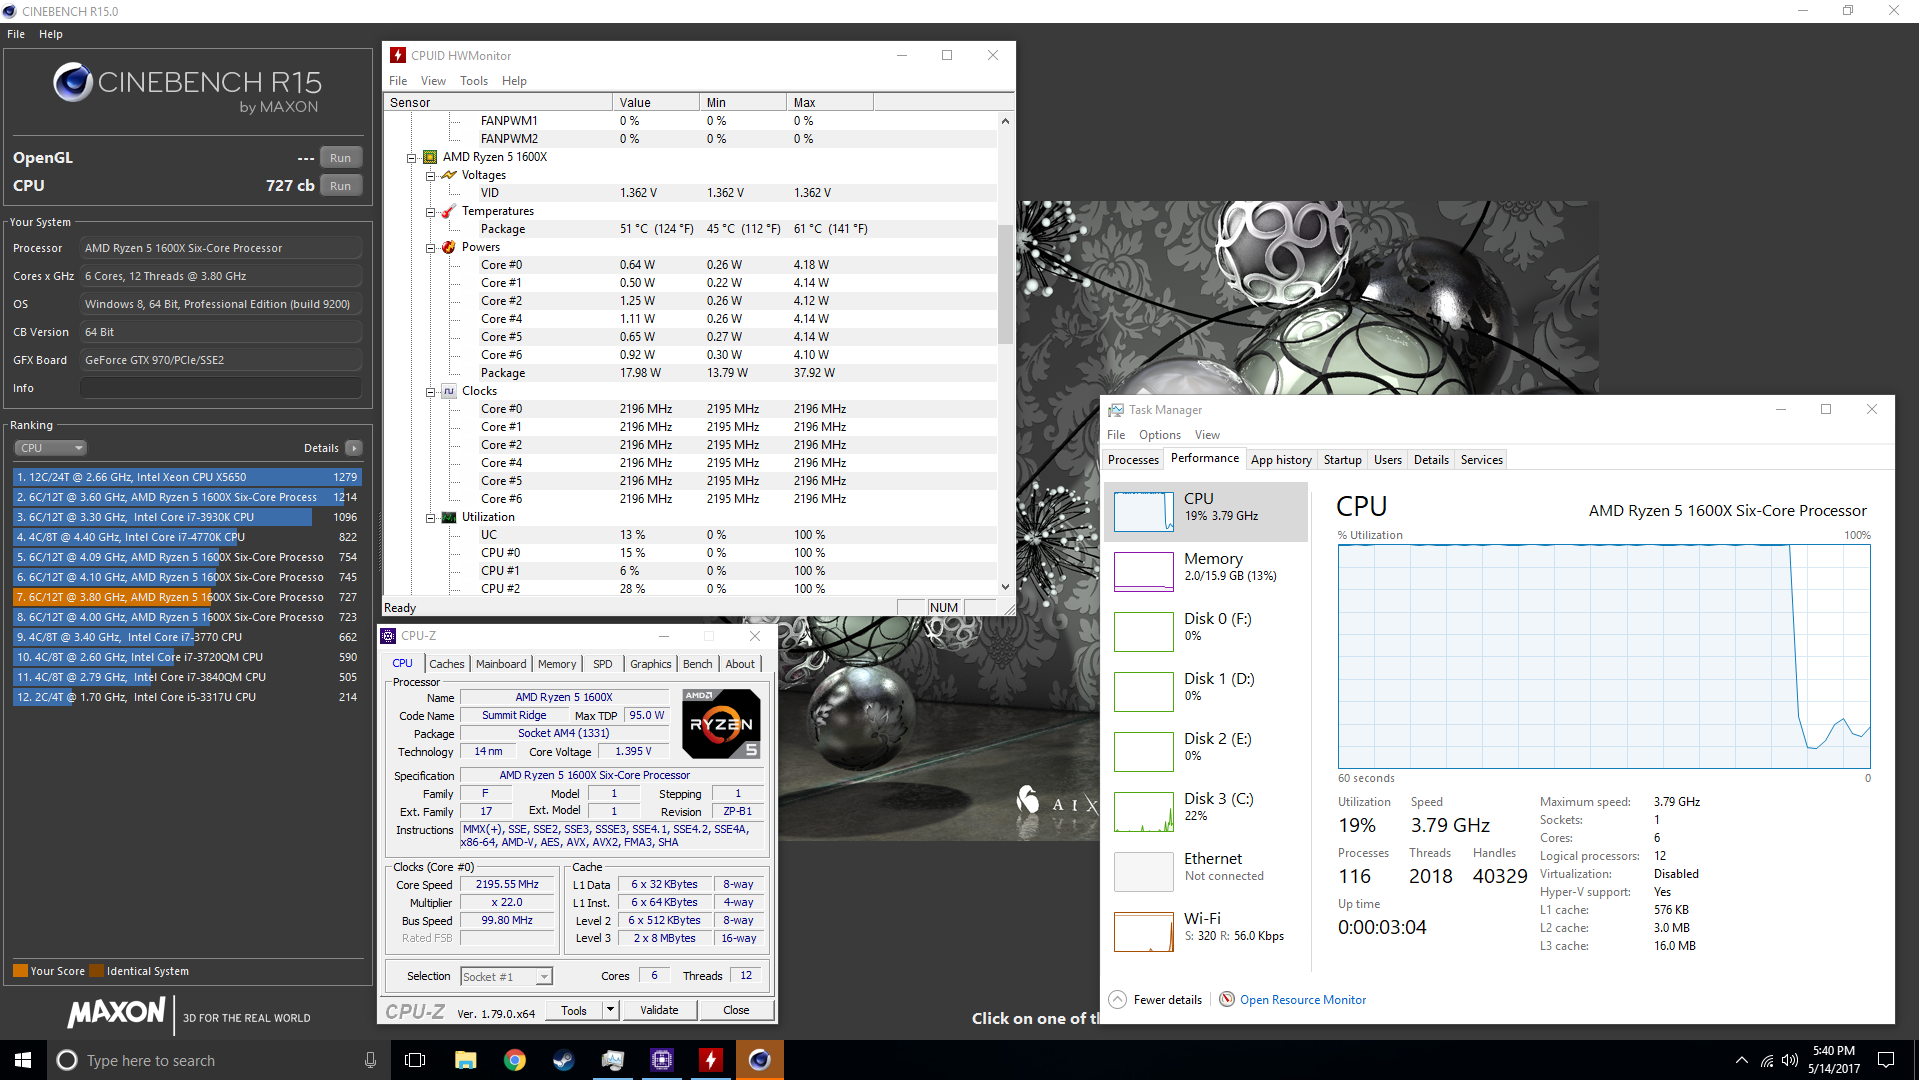Screen dimensions: 1919x1080
Task: Collapse the AMD Ryzen 5 1600X tree node
Action: click(x=411, y=158)
